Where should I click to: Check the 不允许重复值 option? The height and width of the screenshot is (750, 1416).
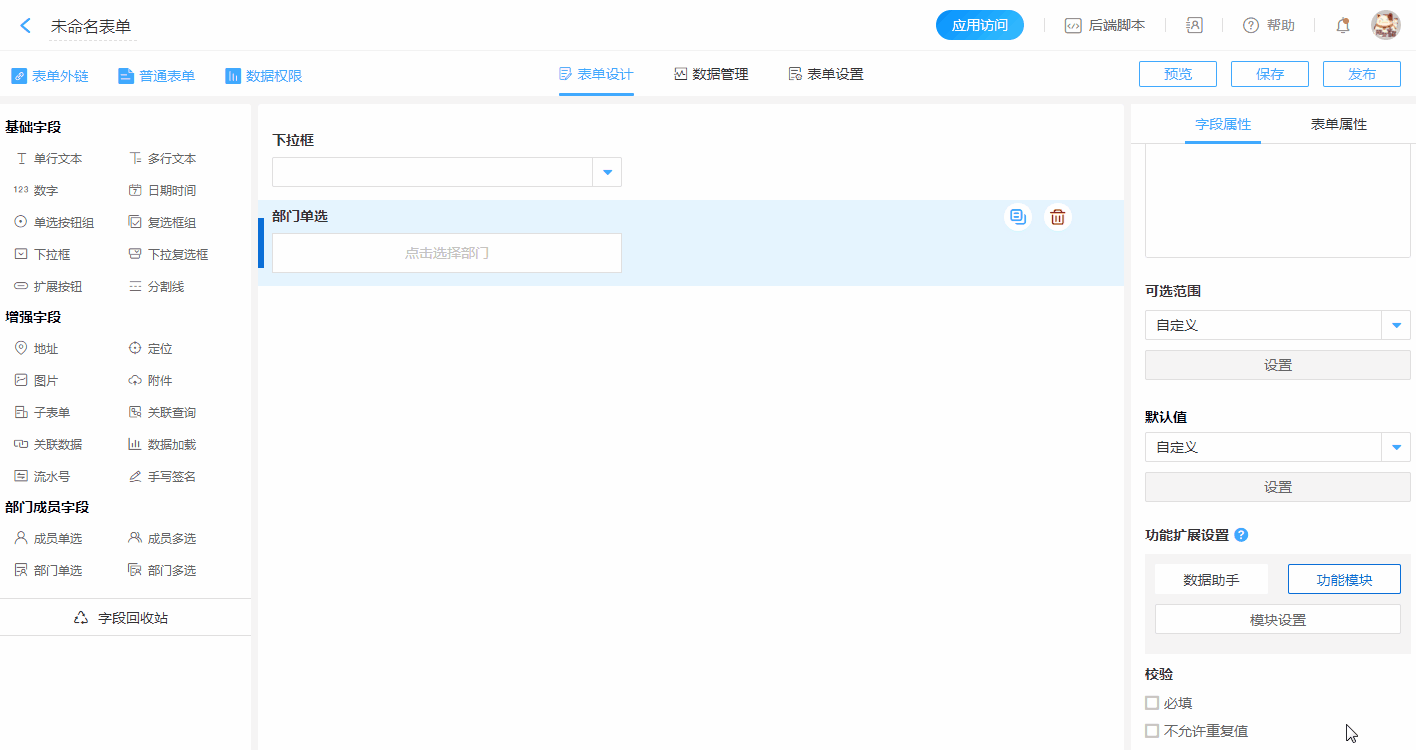click(1152, 731)
